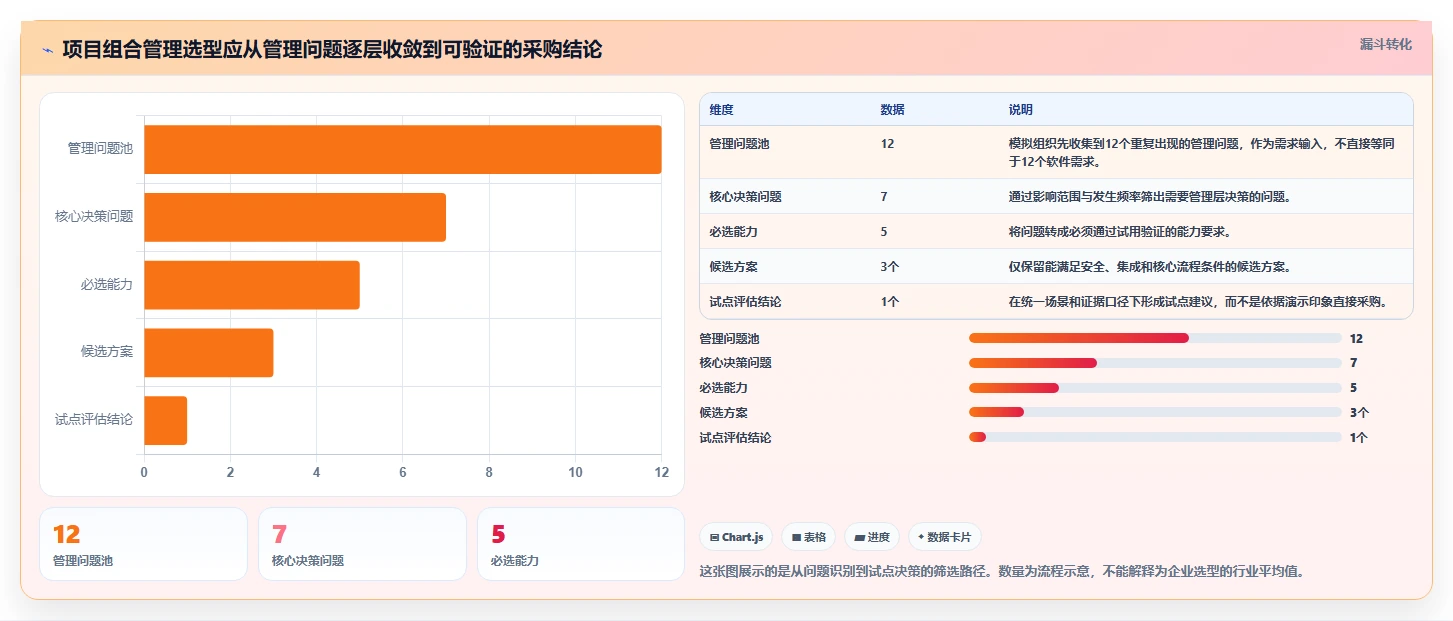Click the 进度 tag chip
Viewport: 1453px width, 621px height.
coord(872,537)
